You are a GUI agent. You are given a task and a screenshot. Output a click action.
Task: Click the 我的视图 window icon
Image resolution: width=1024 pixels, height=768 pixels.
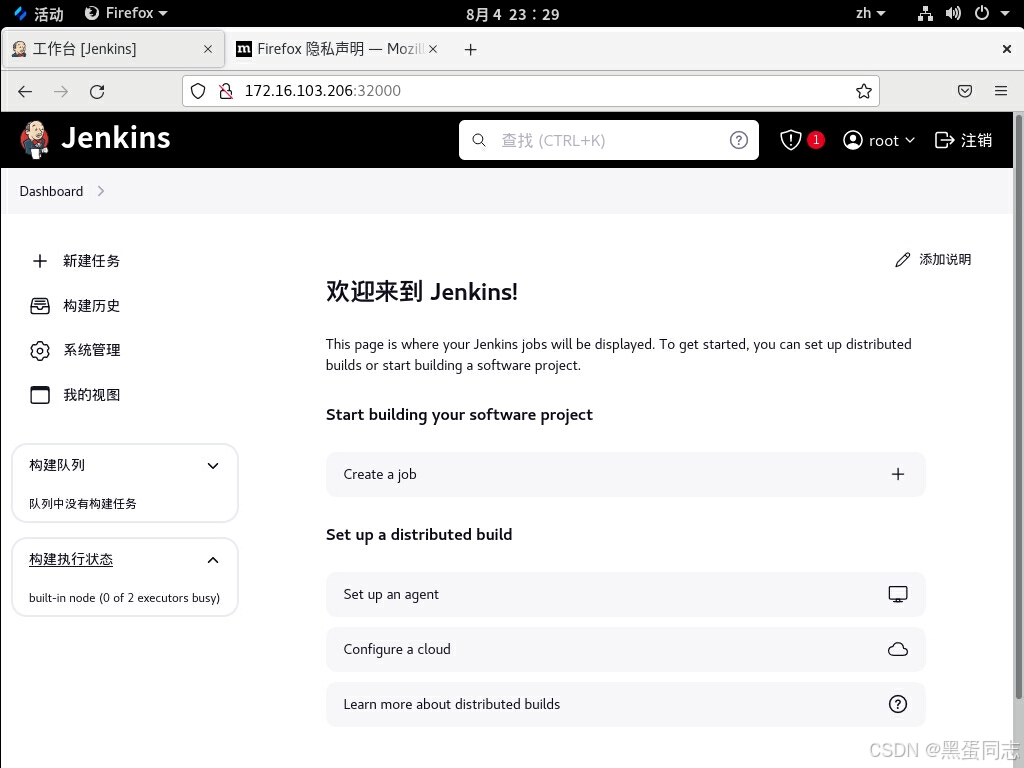point(40,395)
